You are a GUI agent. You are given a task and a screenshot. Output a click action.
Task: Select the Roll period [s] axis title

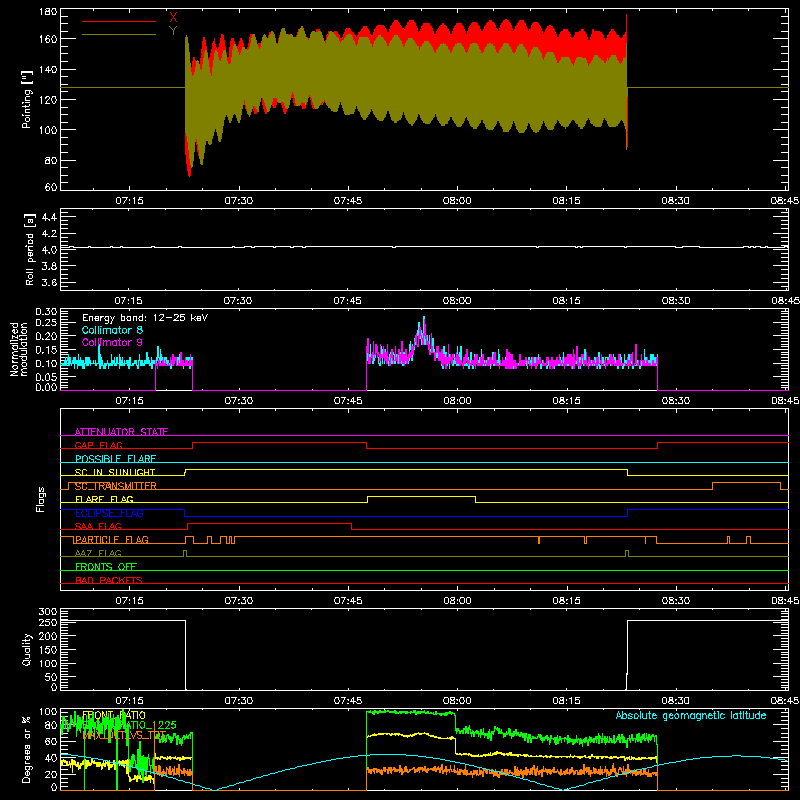pyautogui.click(x=29, y=249)
